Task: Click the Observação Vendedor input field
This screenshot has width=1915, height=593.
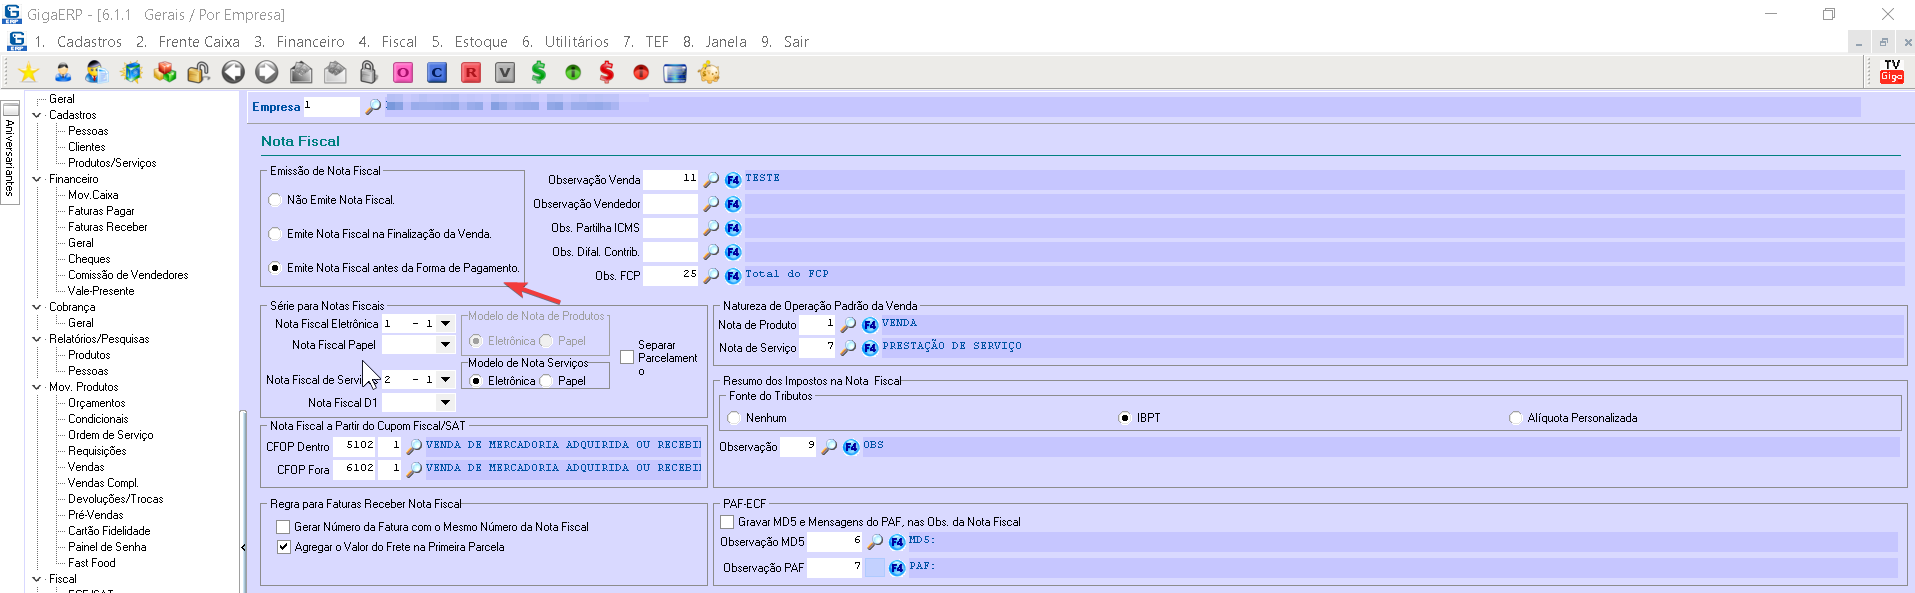Action: pyautogui.click(x=670, y=204)
